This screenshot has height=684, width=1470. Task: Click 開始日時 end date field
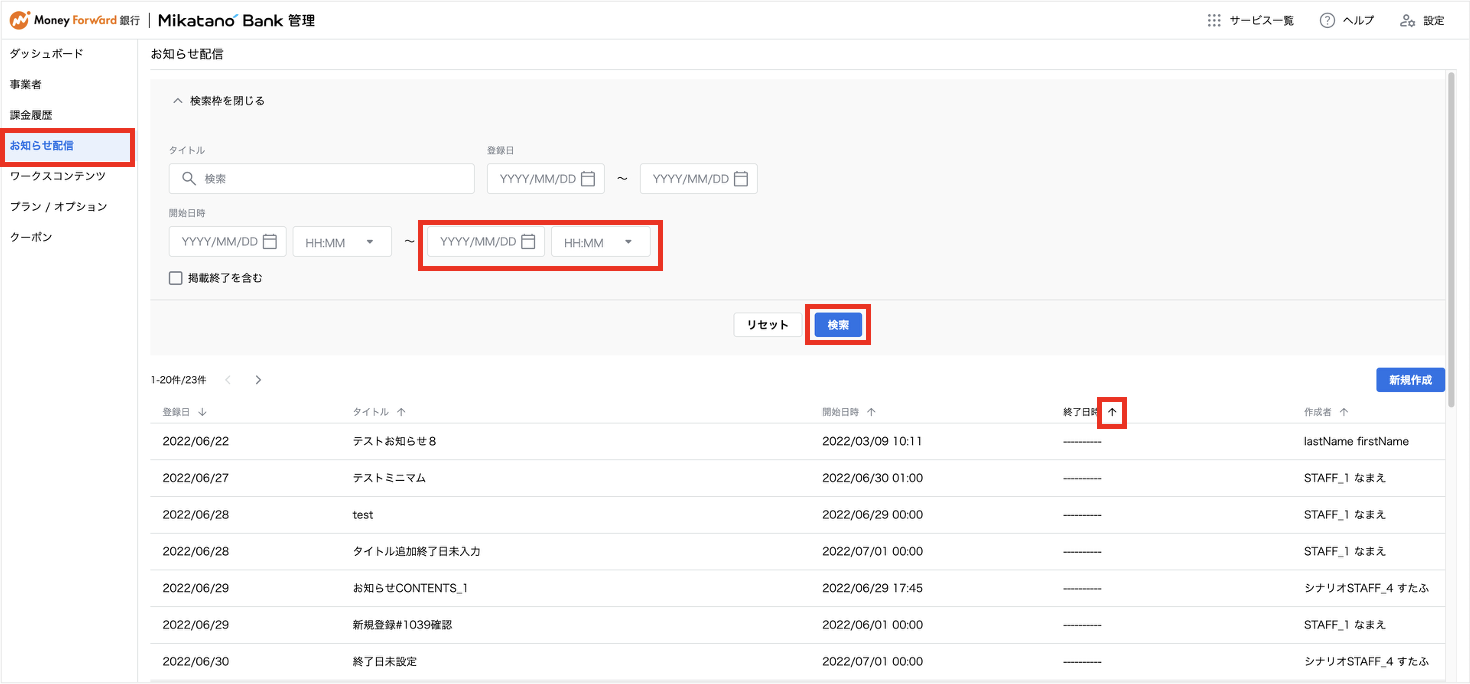(486, 242)
